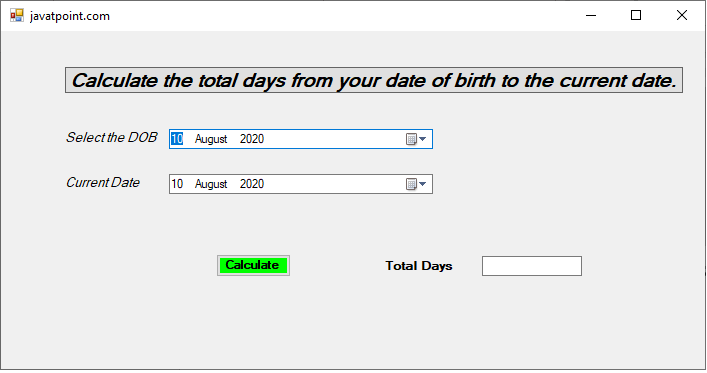
Task: Close the javatpoint.com window
Action: (x=682, y=15)
